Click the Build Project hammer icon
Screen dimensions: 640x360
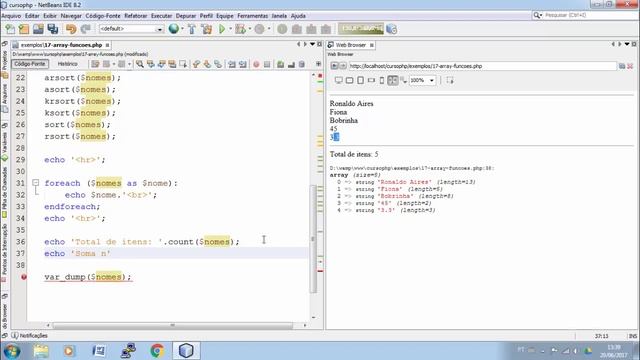(x=191, y=29)
